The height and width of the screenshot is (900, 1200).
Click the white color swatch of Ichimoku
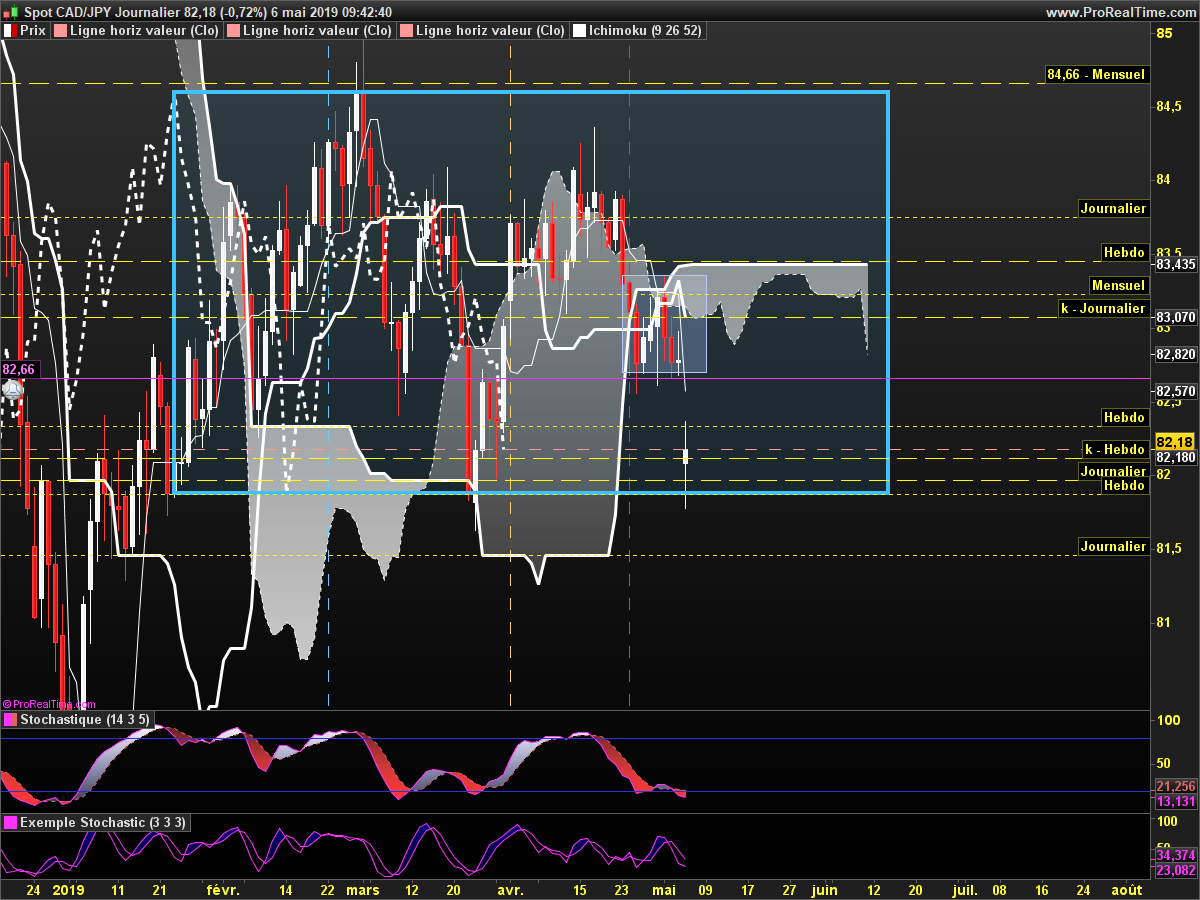coord(579,31)
